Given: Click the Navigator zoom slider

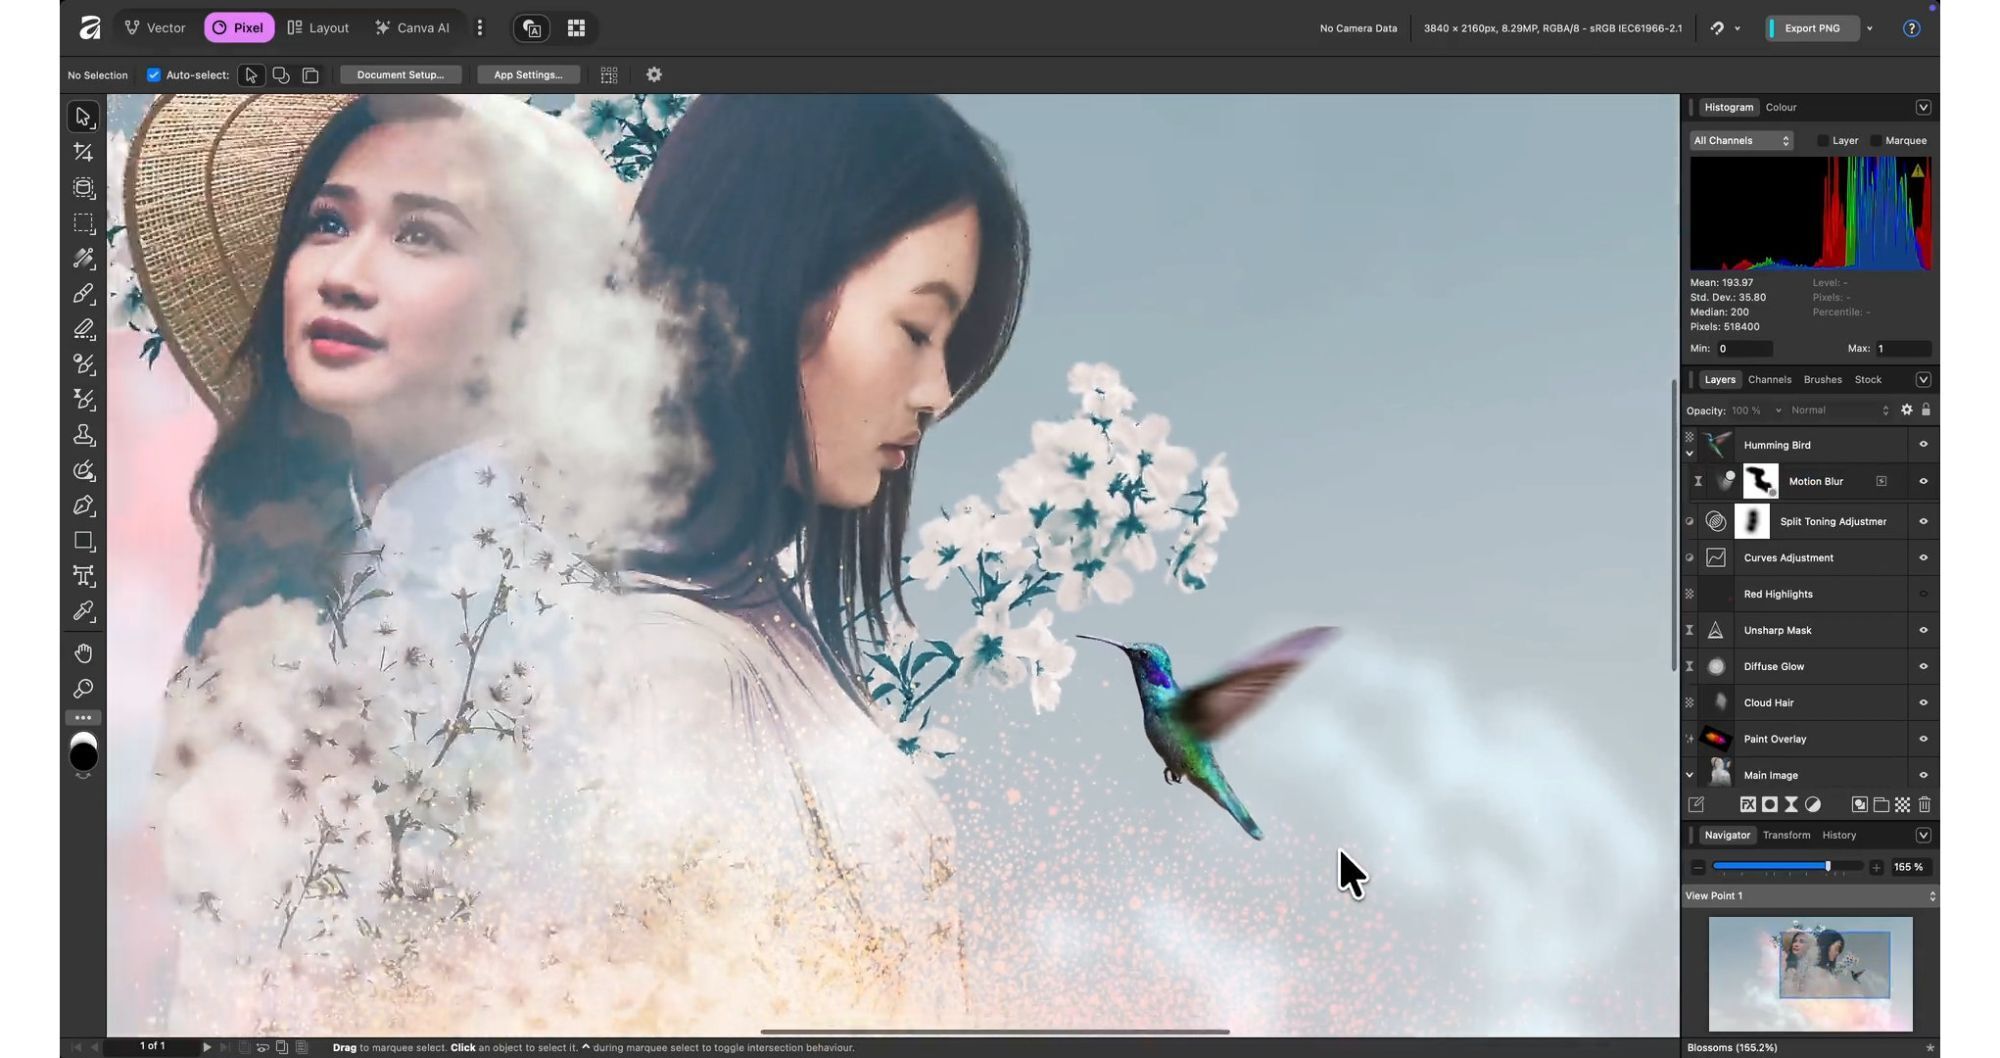Looking at the screenshot, I should [x=1786, y=867].
